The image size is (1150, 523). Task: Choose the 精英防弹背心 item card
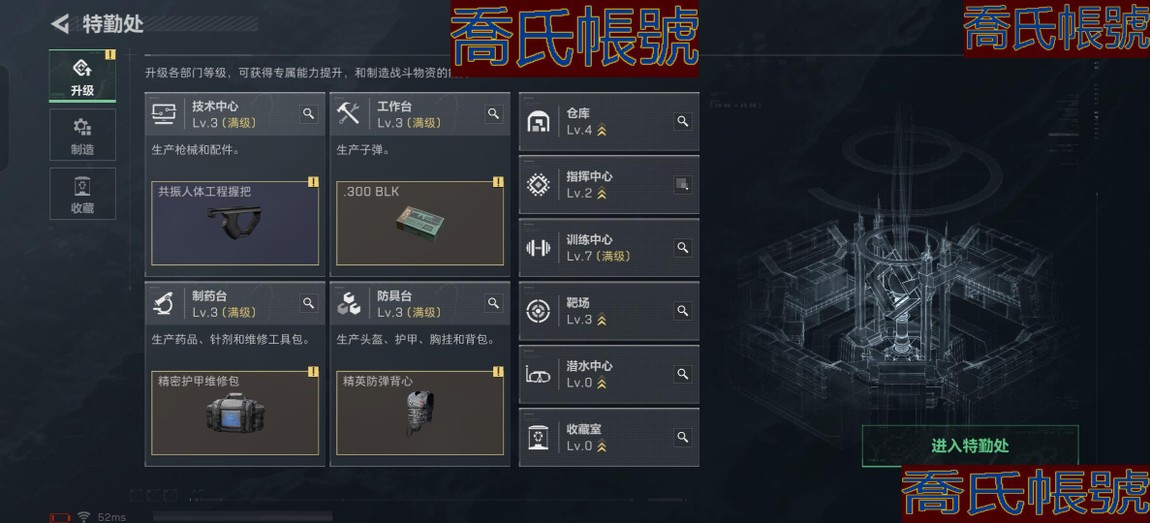click(420, 413)
